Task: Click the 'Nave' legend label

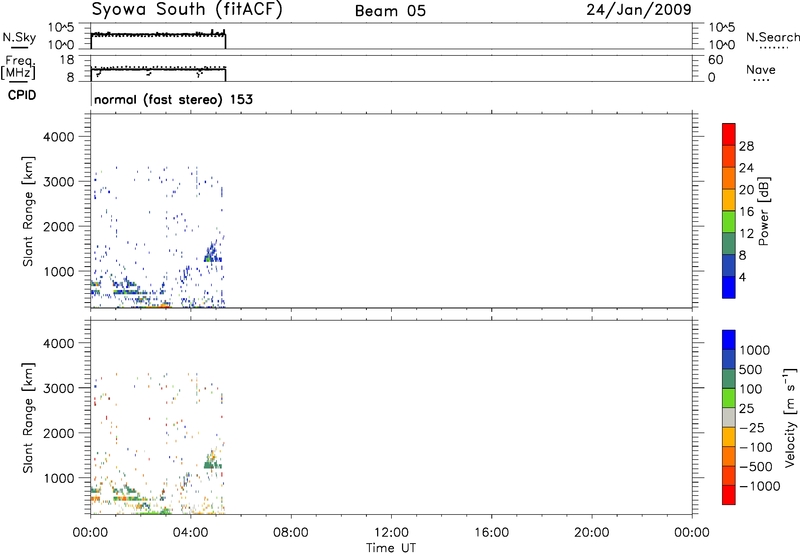Action: click(761, 70)
